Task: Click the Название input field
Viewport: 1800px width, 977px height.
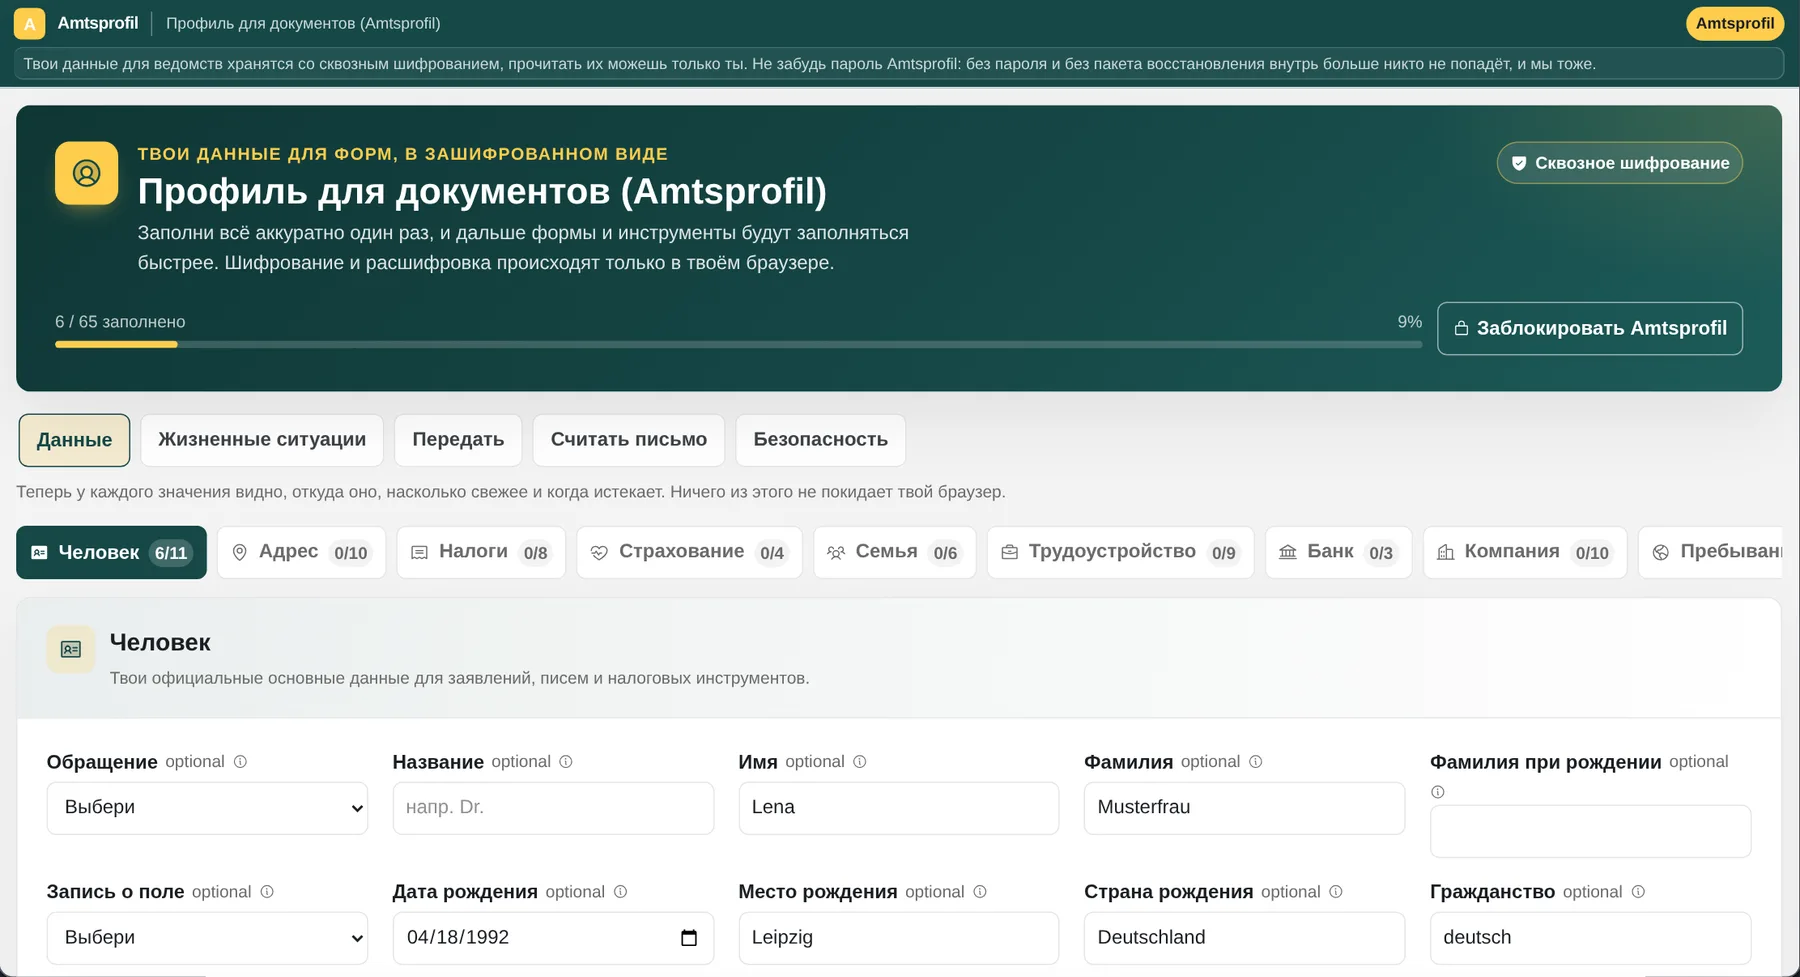Action: pyautogui.click(x=553, y=808)
